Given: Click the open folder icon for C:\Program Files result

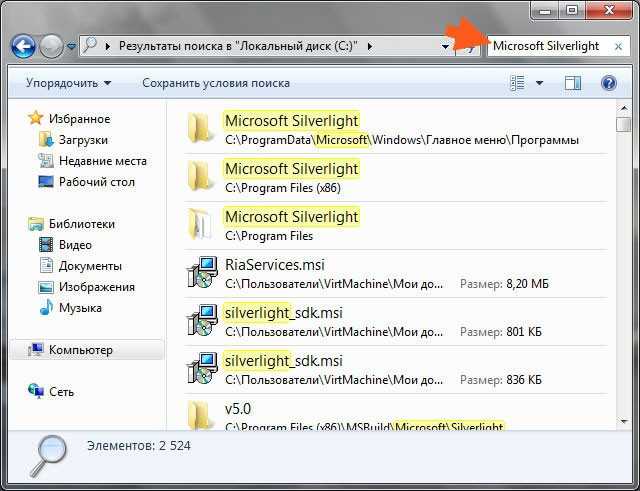Looking at the screenshot, I should 201,225.
